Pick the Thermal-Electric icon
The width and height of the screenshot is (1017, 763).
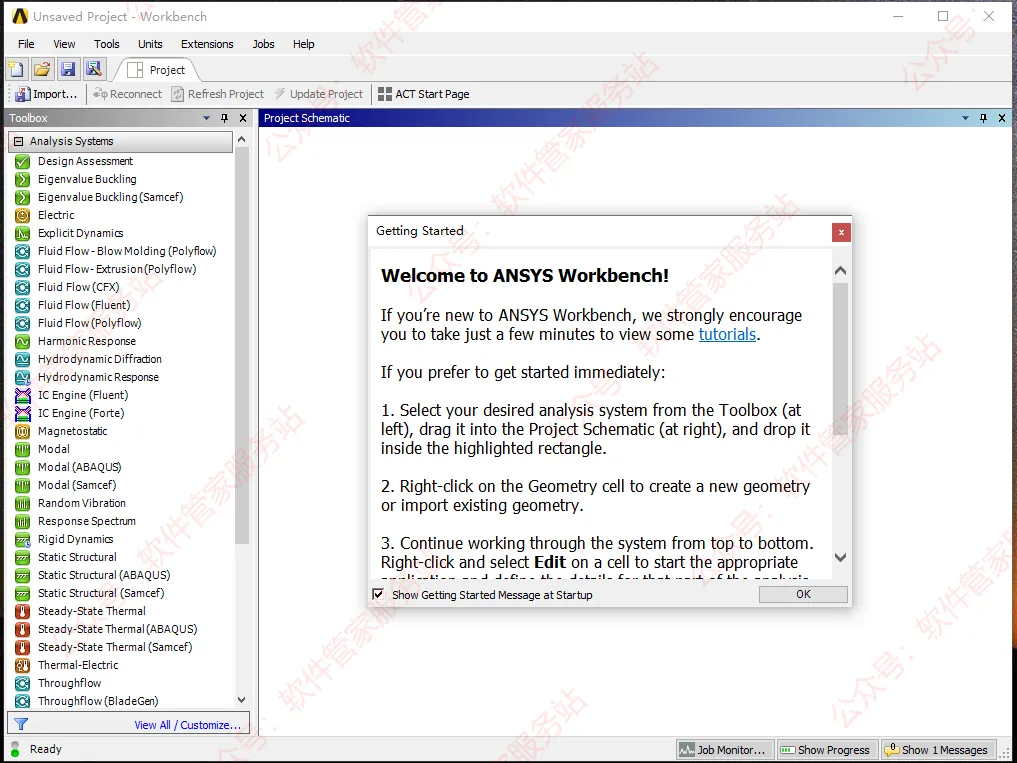[x=23, y=665]
